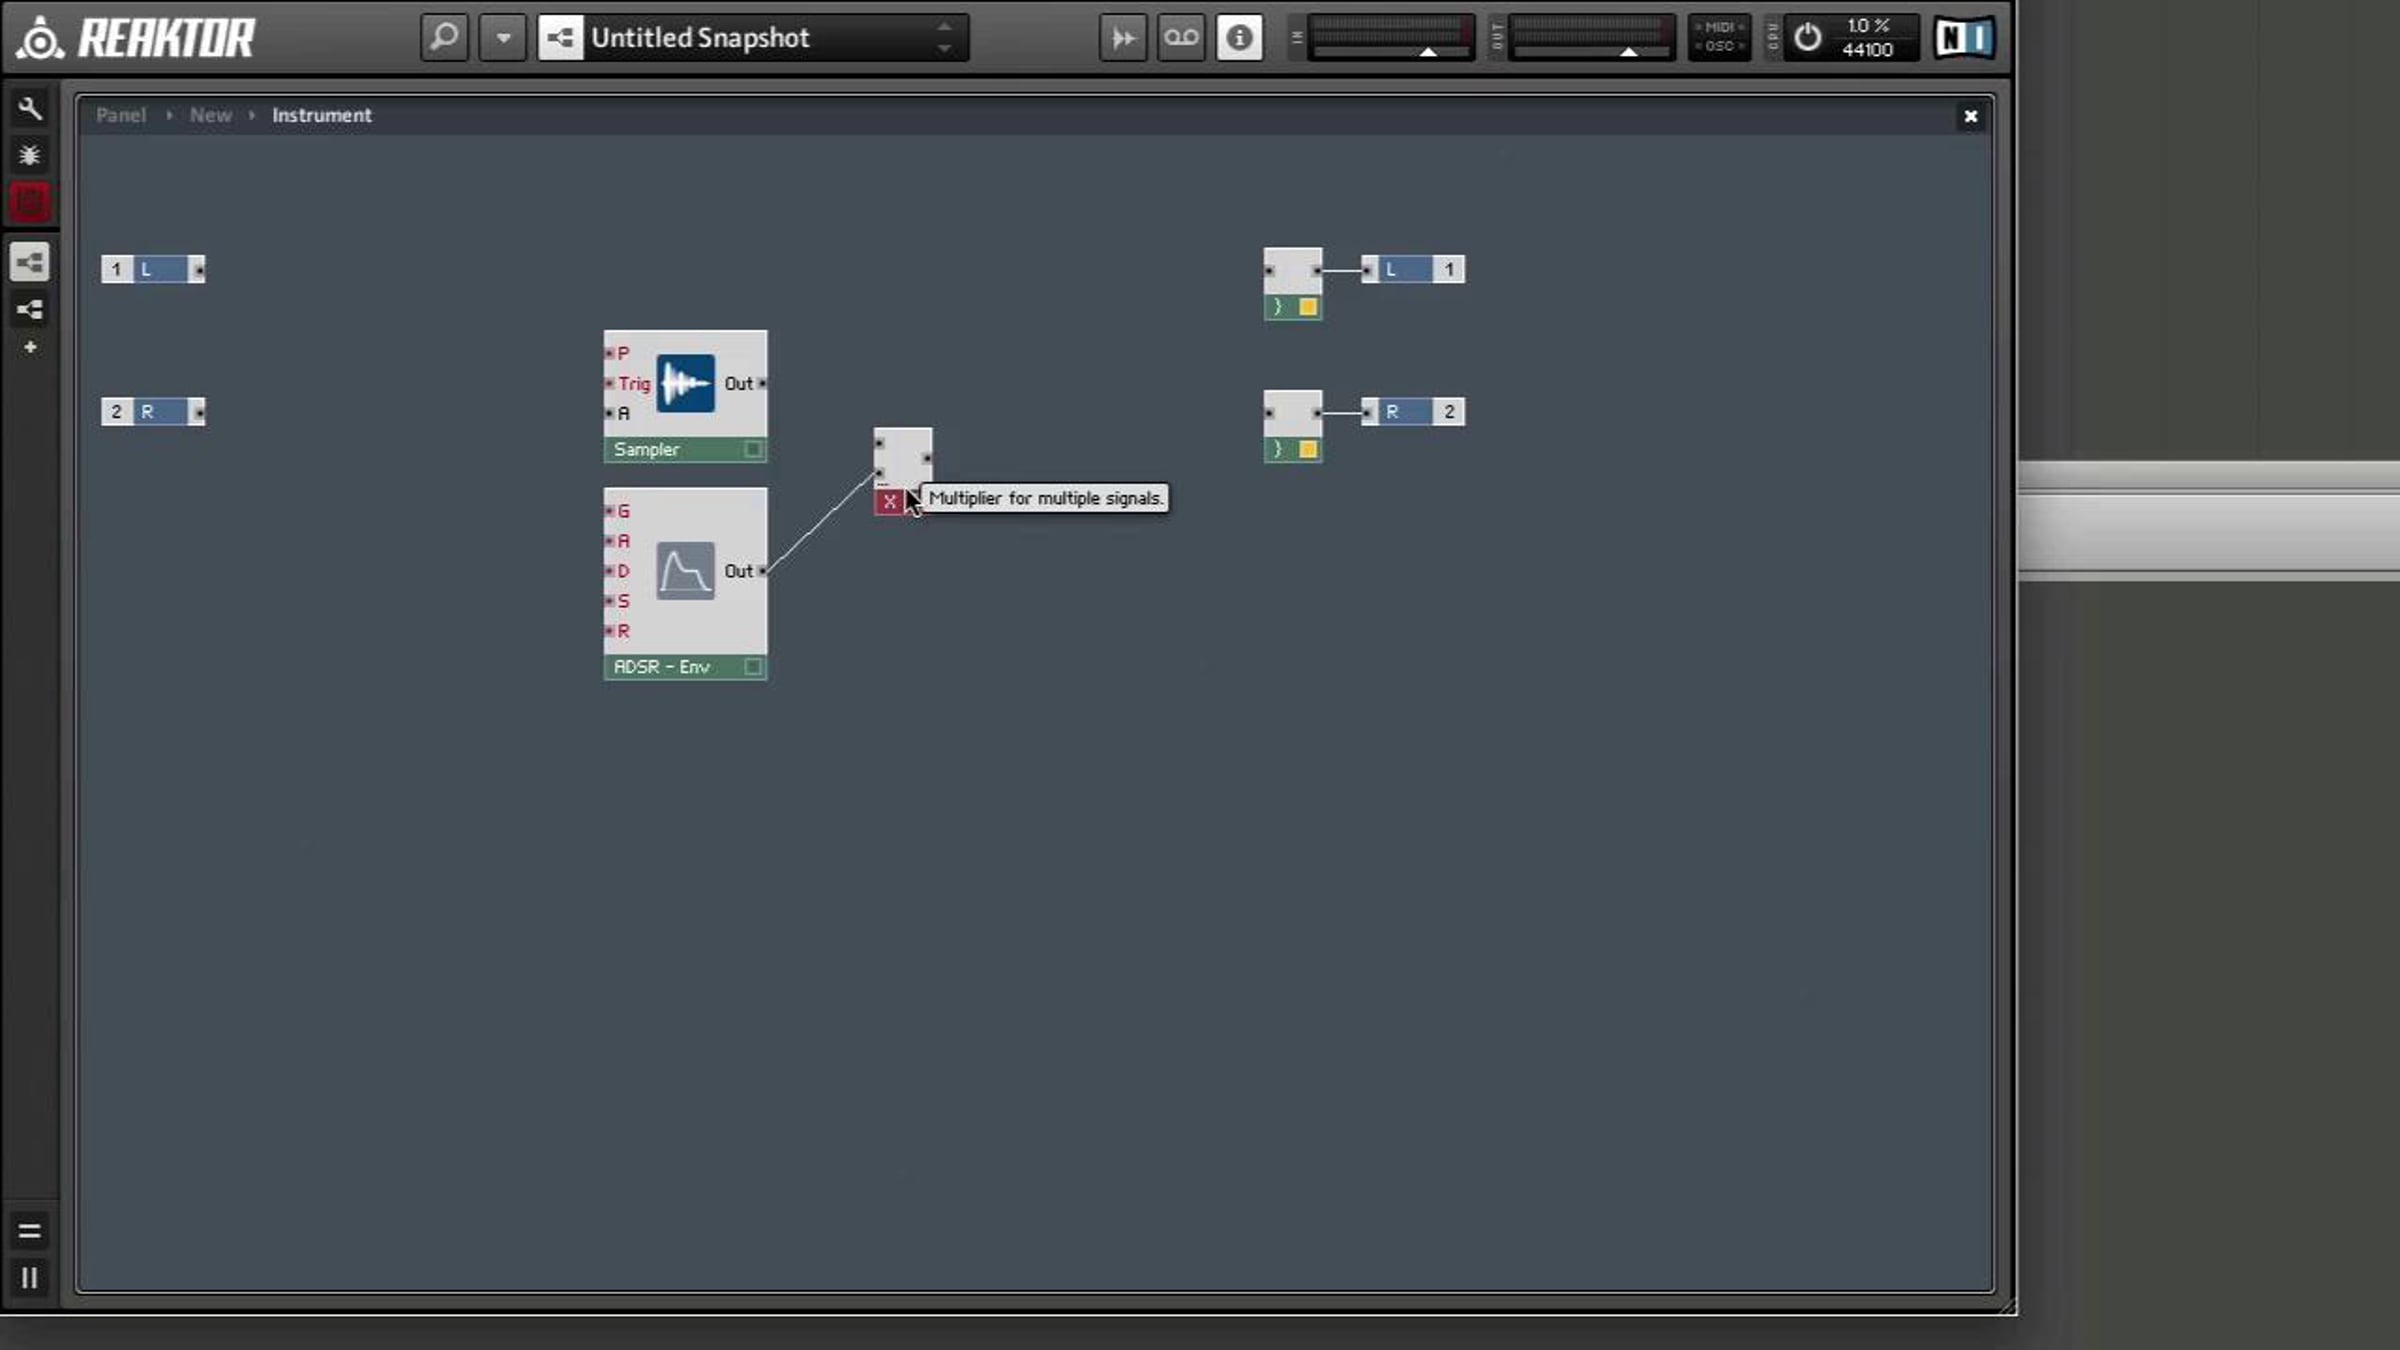Click the Sampler Out port
2400x1350 pixels.
[x=762, y=383]
